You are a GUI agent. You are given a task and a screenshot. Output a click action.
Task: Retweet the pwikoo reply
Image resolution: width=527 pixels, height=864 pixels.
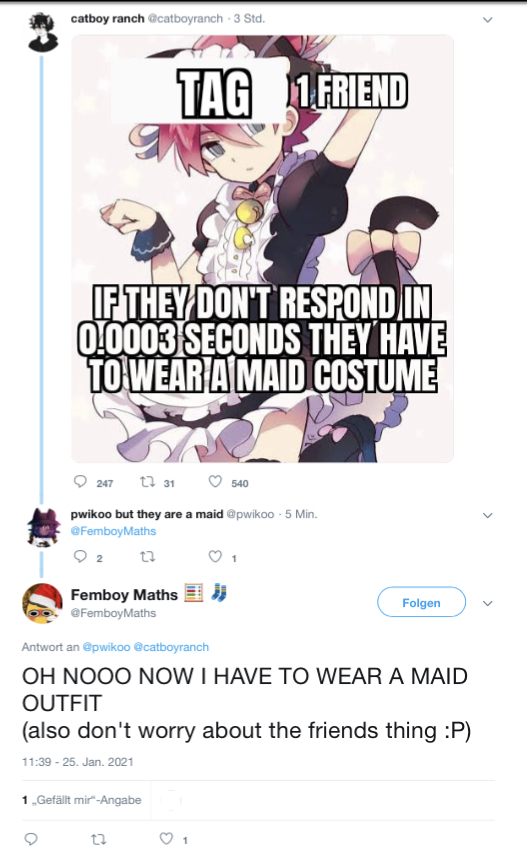pyautogui.click(x=147, y=557)
